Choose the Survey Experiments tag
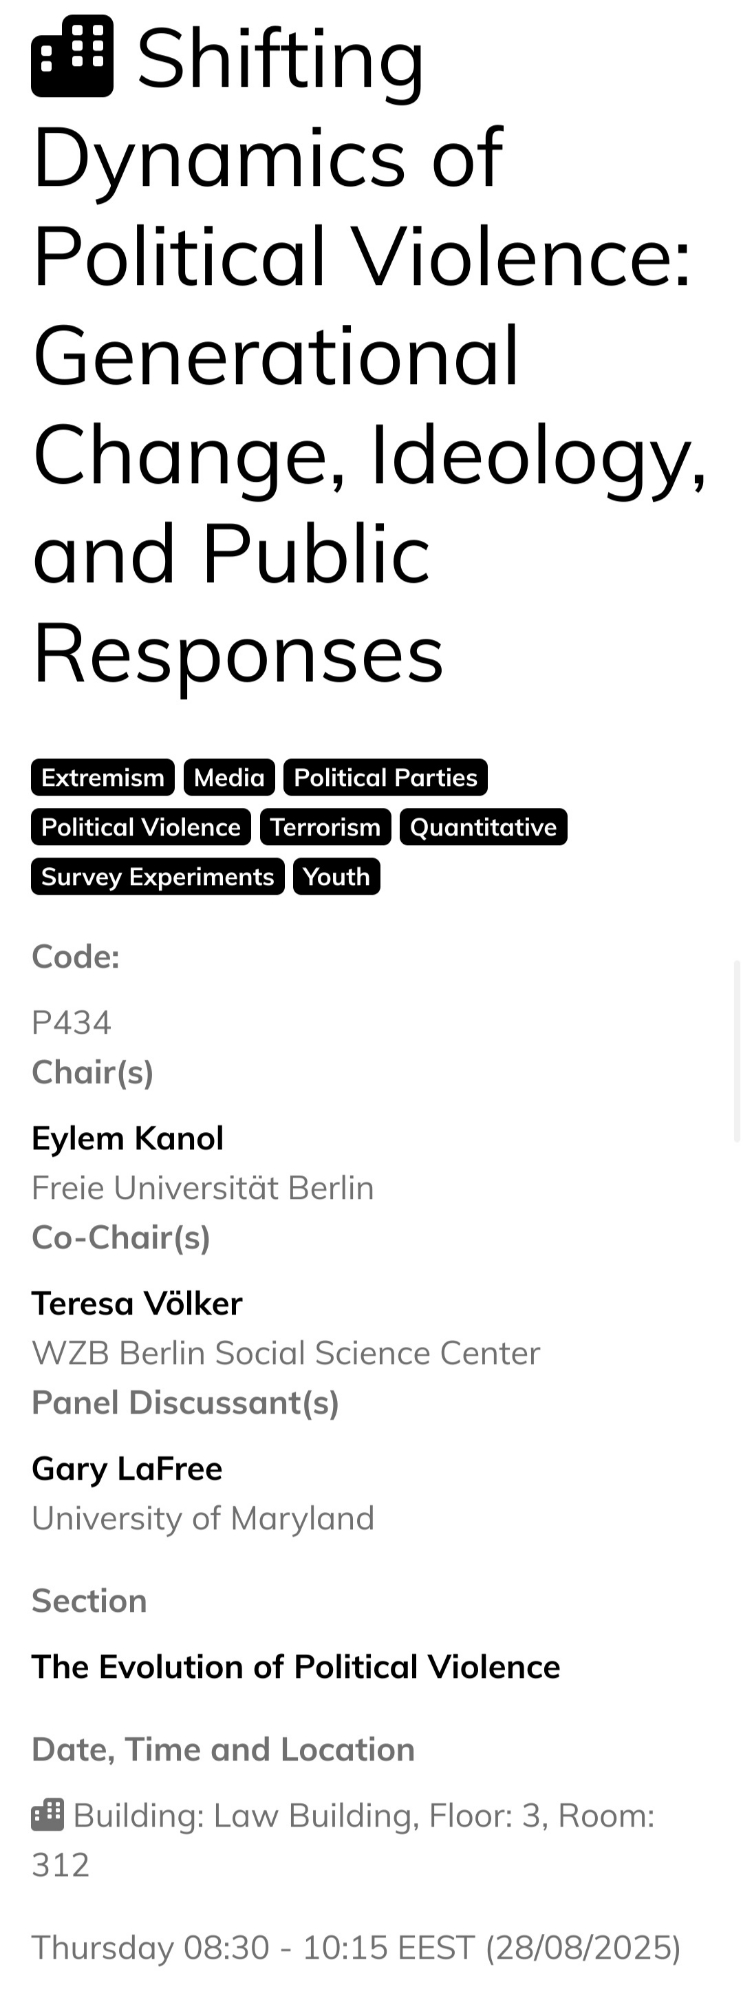743x2000 pixels. point(158,877)
